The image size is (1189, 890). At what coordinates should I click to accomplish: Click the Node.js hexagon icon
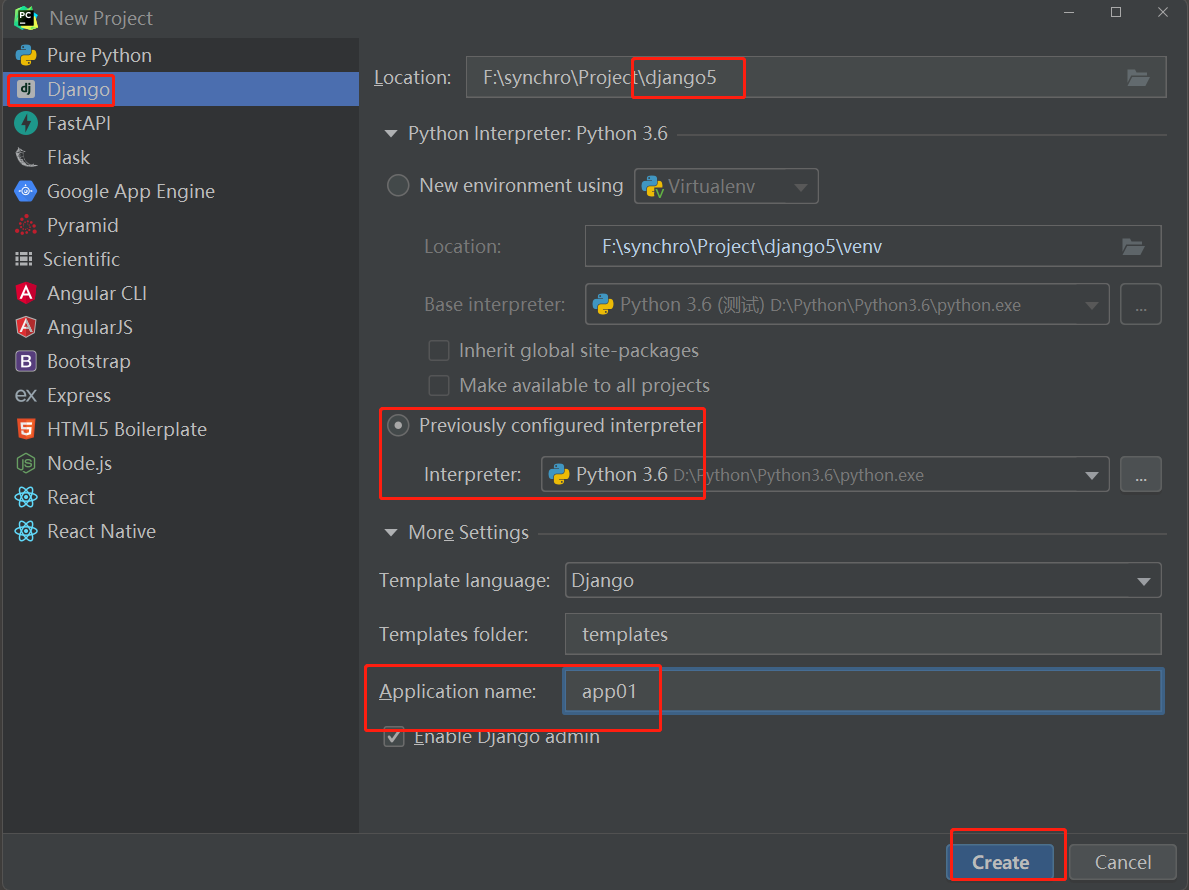26,463
